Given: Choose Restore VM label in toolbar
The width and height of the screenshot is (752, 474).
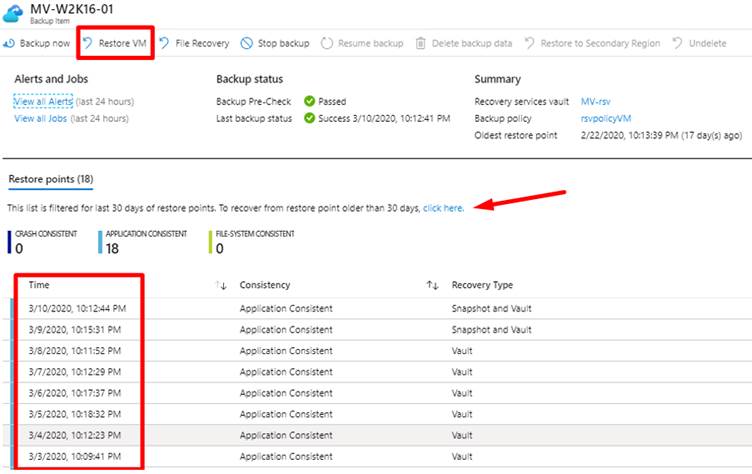Looking at the screenshot, I should [x=122, y=43].
